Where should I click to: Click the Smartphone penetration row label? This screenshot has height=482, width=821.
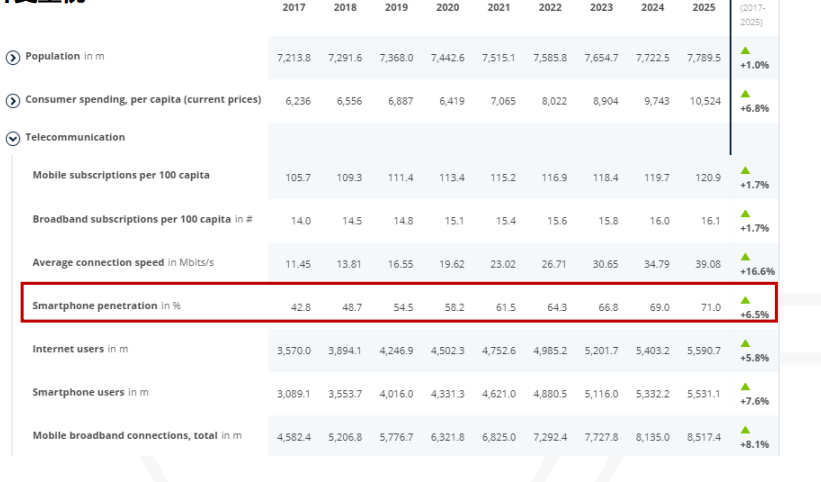pos(95,306)
